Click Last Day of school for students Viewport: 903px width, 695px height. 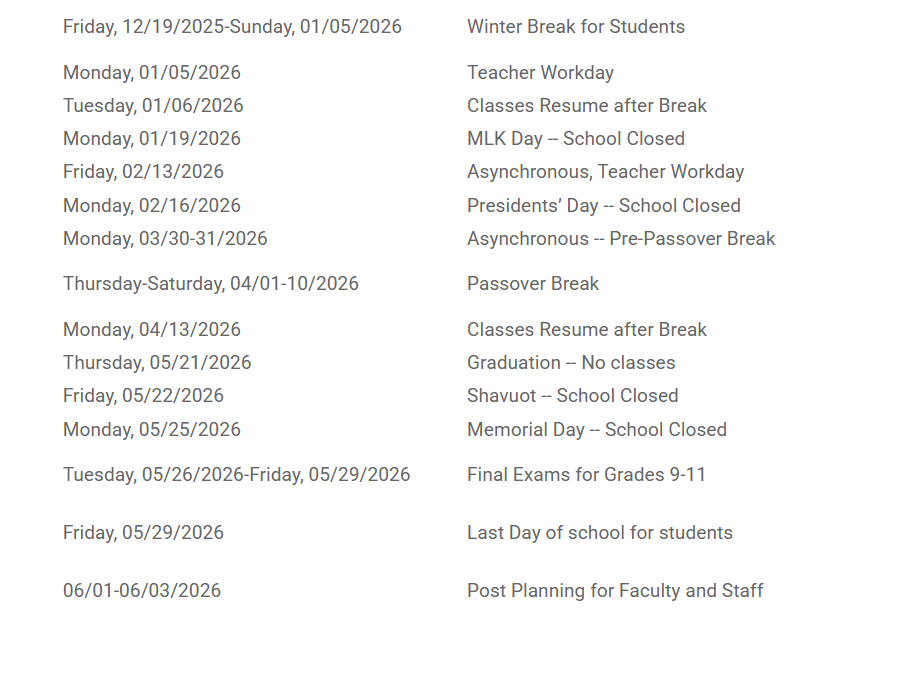[599, 533]
